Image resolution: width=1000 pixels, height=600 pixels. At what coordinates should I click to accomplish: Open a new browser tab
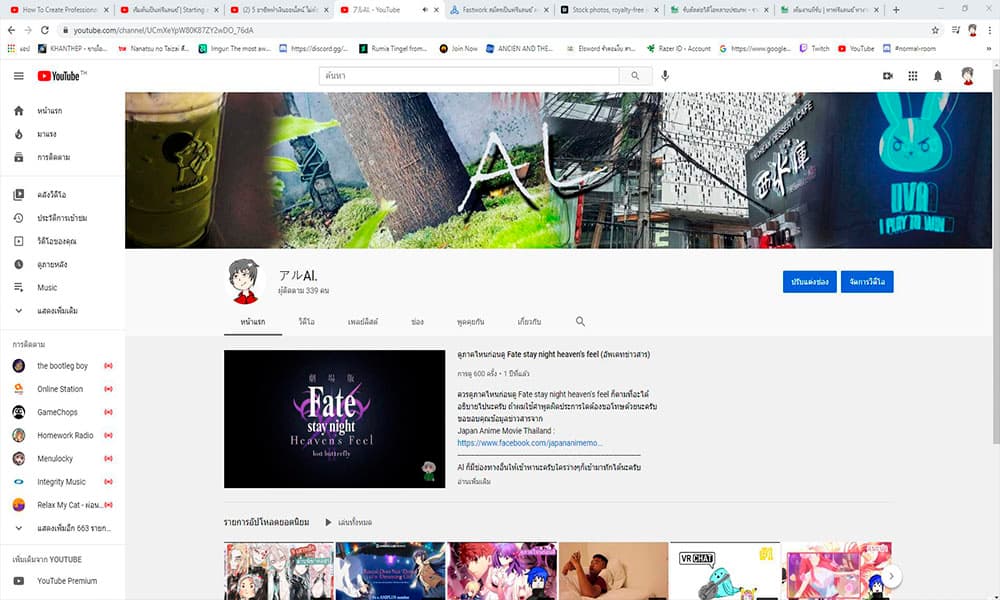[x=896, y=10]
